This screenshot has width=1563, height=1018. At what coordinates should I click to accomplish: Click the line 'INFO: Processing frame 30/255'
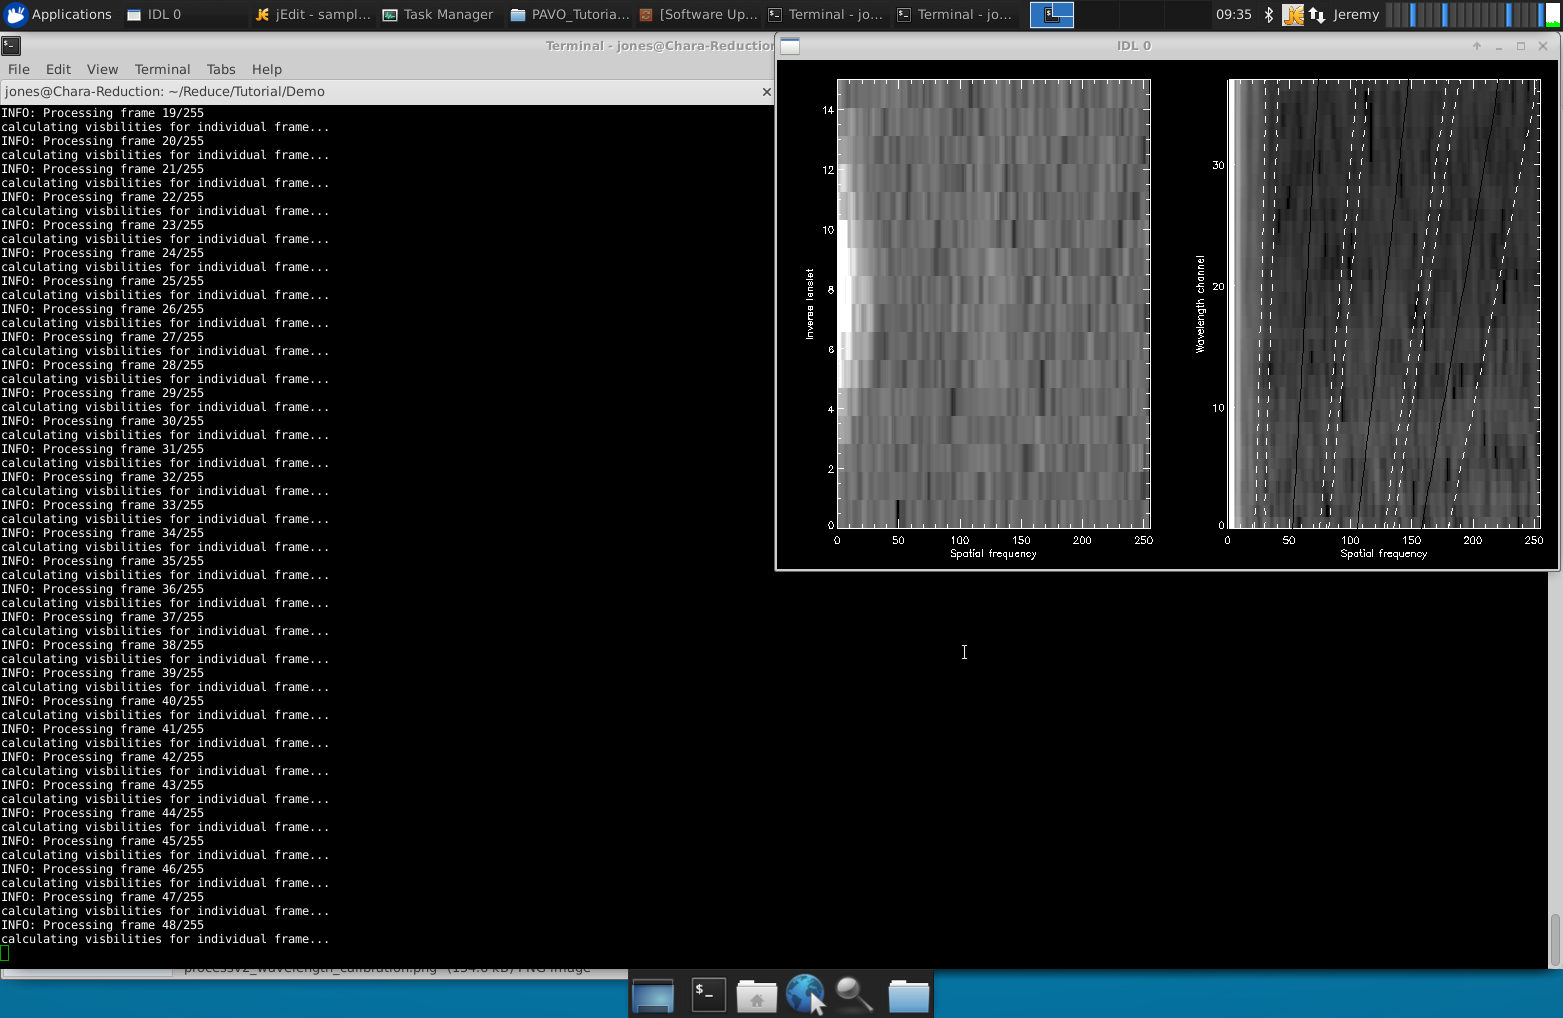pos(102,421)
